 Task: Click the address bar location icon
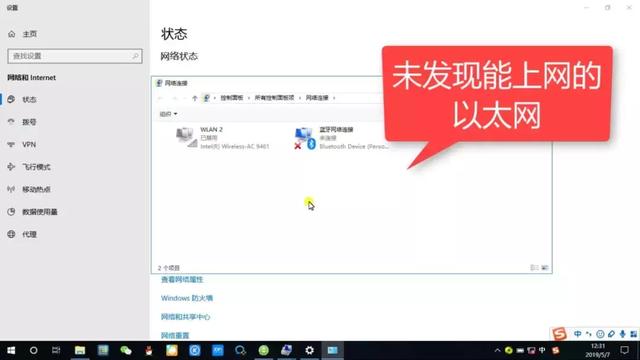coord(207,98)
